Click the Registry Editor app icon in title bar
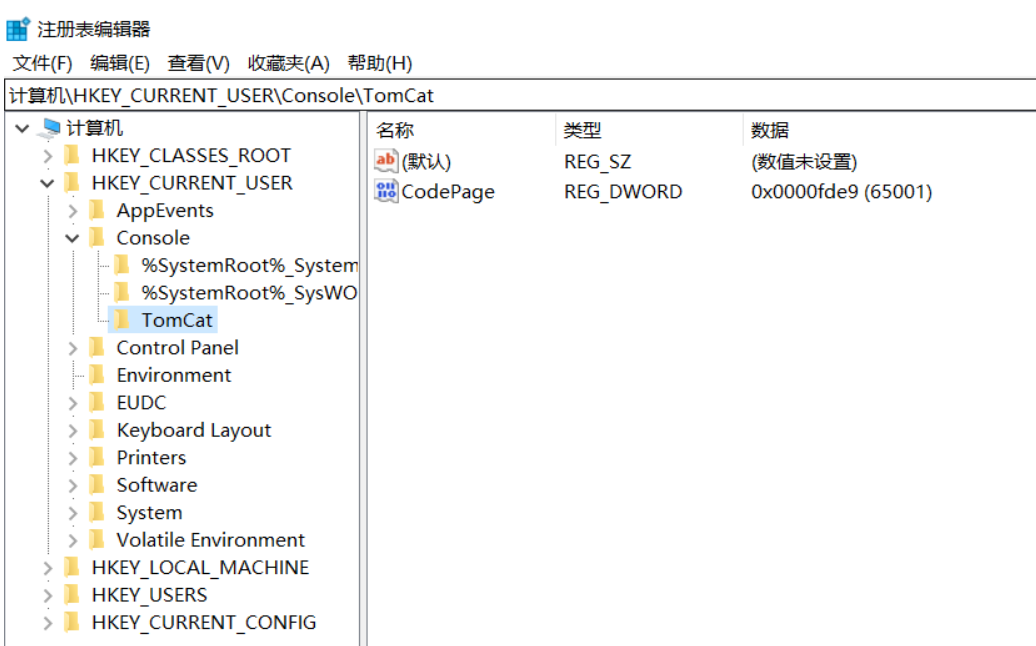Image resolution: width=1036 pixels, height=646 pixels. [x=18, y=29]
